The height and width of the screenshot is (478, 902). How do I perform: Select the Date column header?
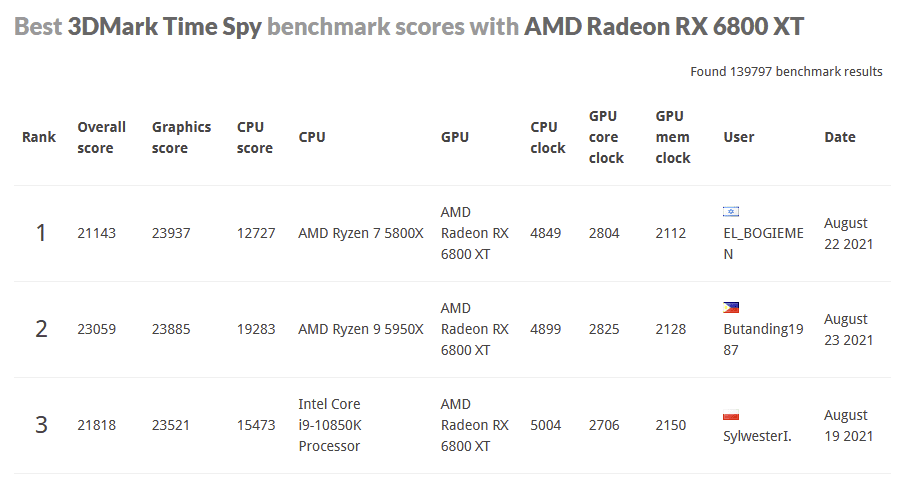click(x=840, y=137)
